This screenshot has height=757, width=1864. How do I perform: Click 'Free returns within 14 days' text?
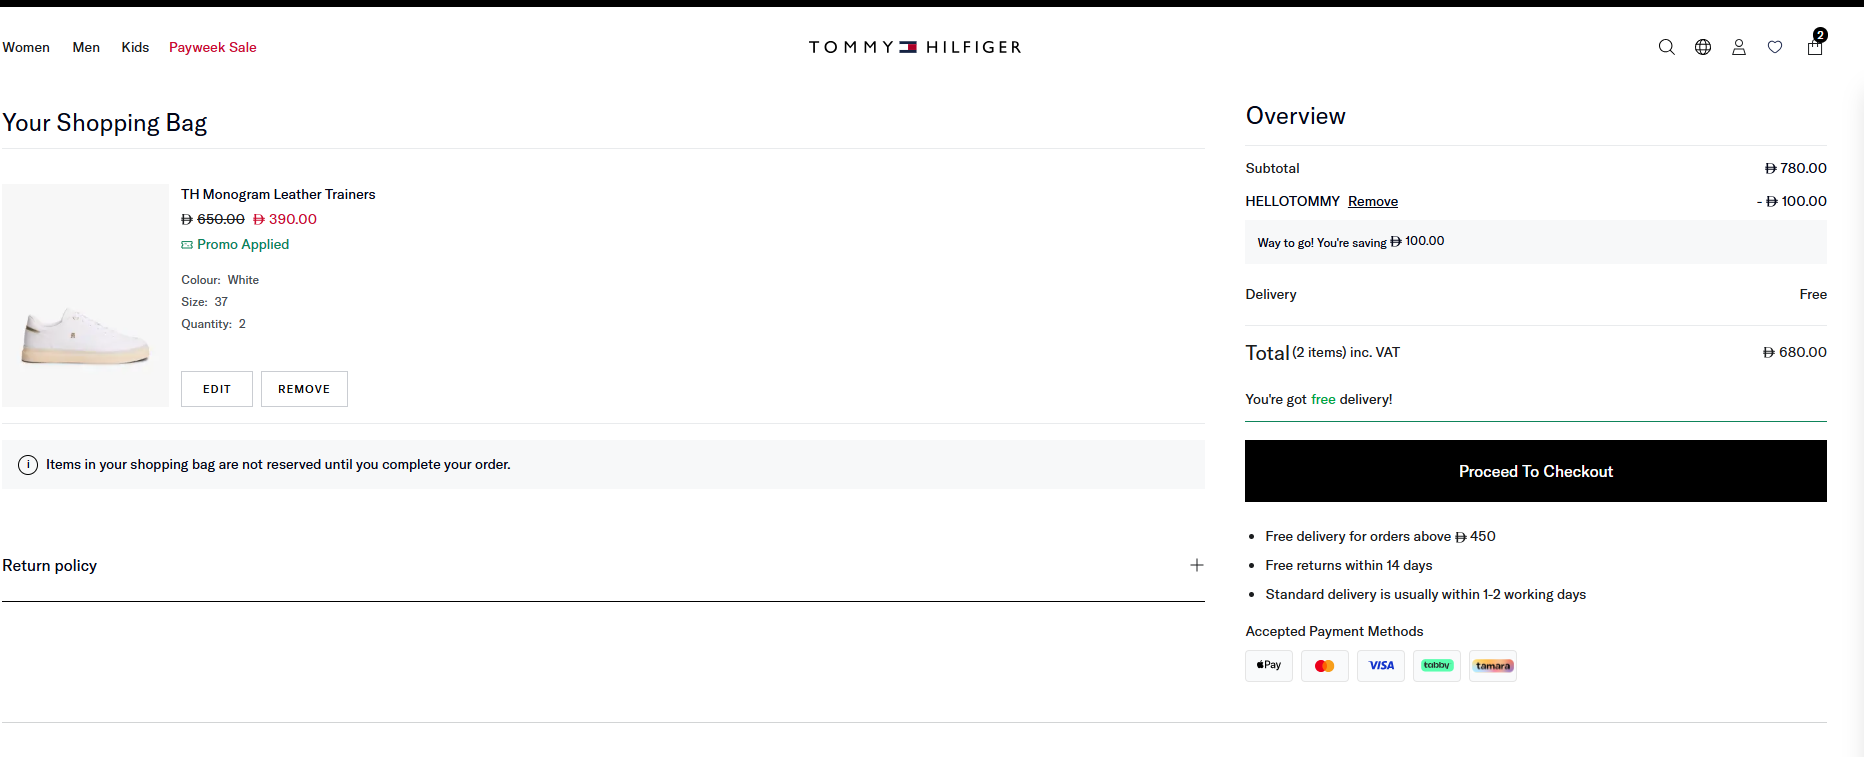coord(1349,565)
